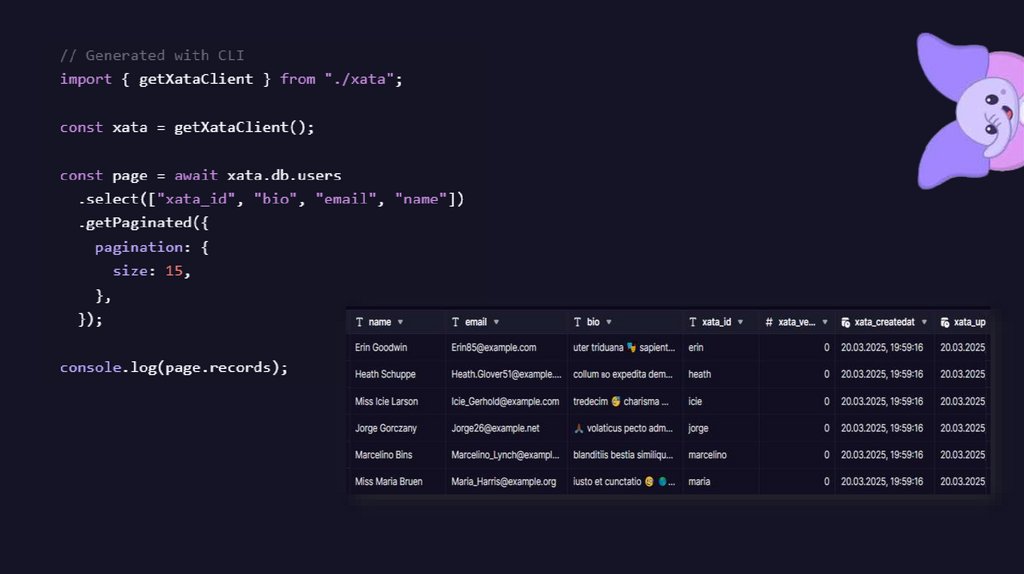Click the name cell Jorge Gorczany
1024x574 pixels.
tap(385, 428)
